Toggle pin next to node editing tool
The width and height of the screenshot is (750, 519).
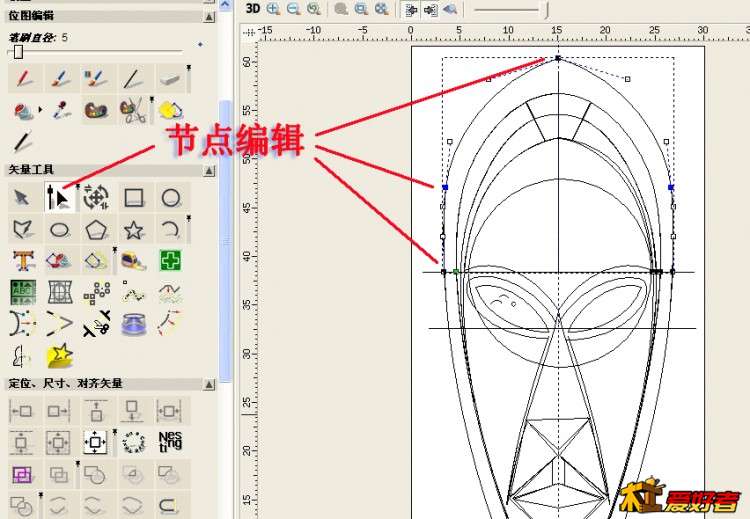point(78,187)
